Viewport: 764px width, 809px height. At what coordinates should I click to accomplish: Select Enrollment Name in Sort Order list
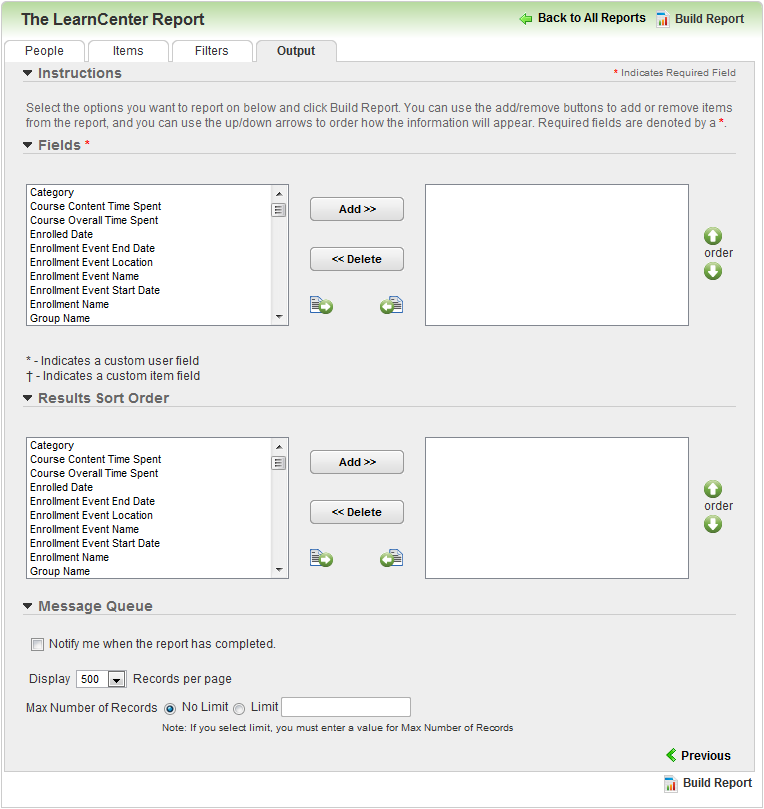pyautogui.click(x=149, y=557)
